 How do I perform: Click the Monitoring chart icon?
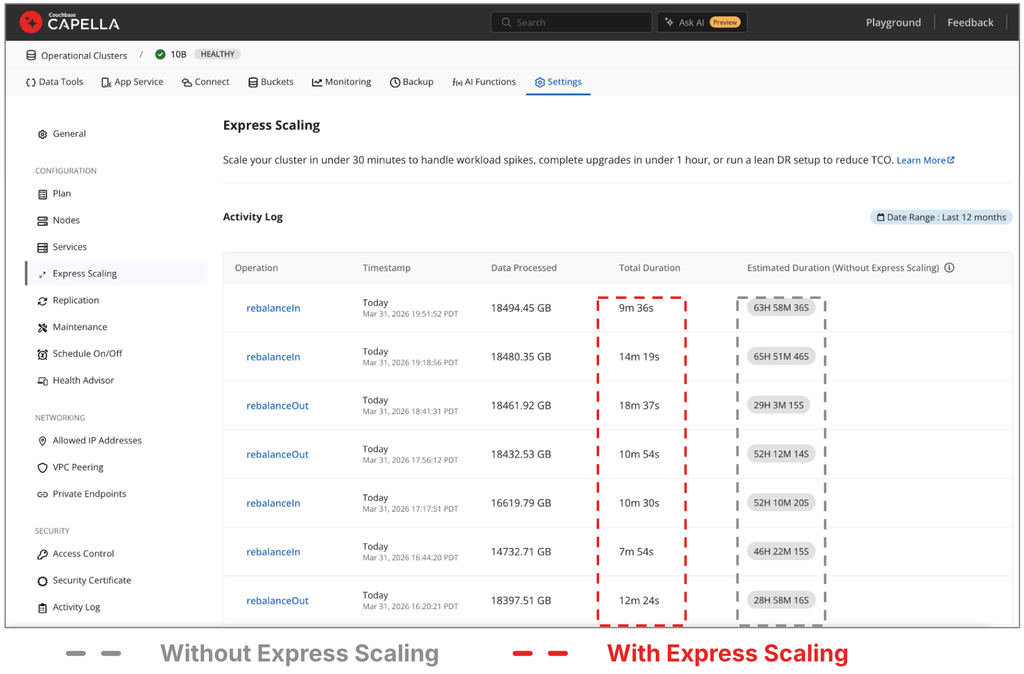tap(317, 82)
